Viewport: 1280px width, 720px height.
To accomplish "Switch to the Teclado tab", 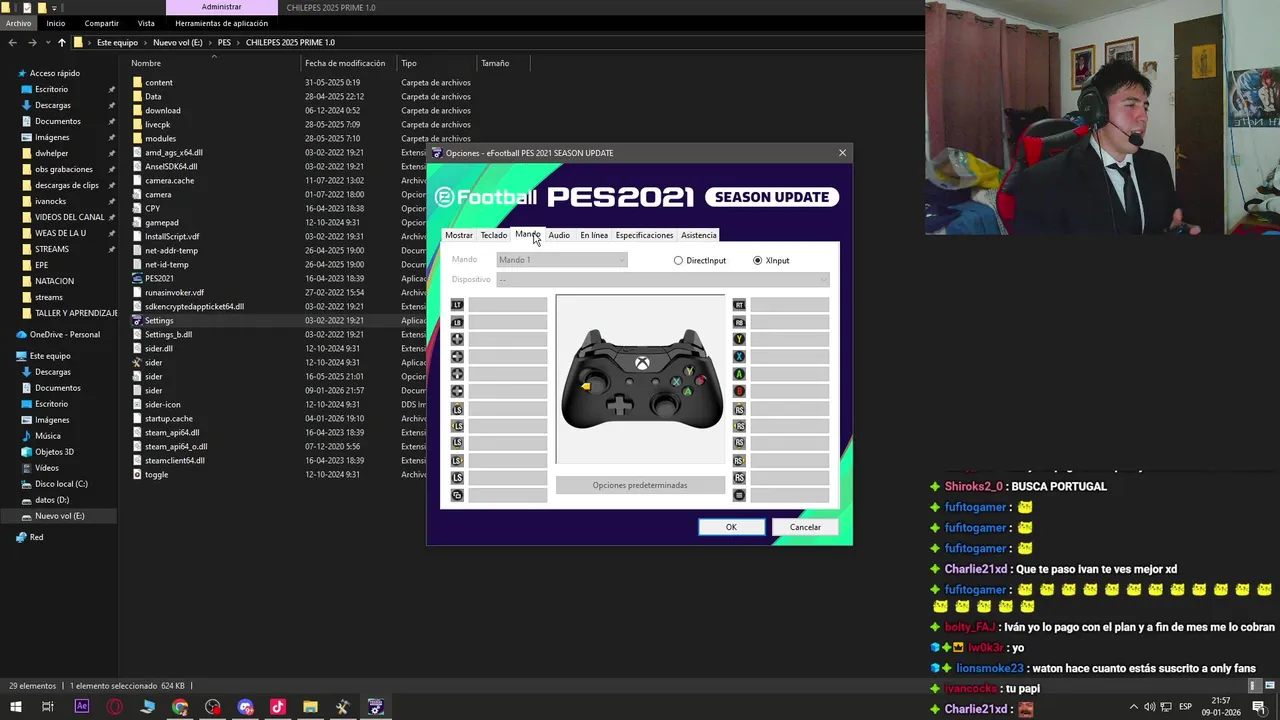I will pyautogui.click(x=494, y=235).
